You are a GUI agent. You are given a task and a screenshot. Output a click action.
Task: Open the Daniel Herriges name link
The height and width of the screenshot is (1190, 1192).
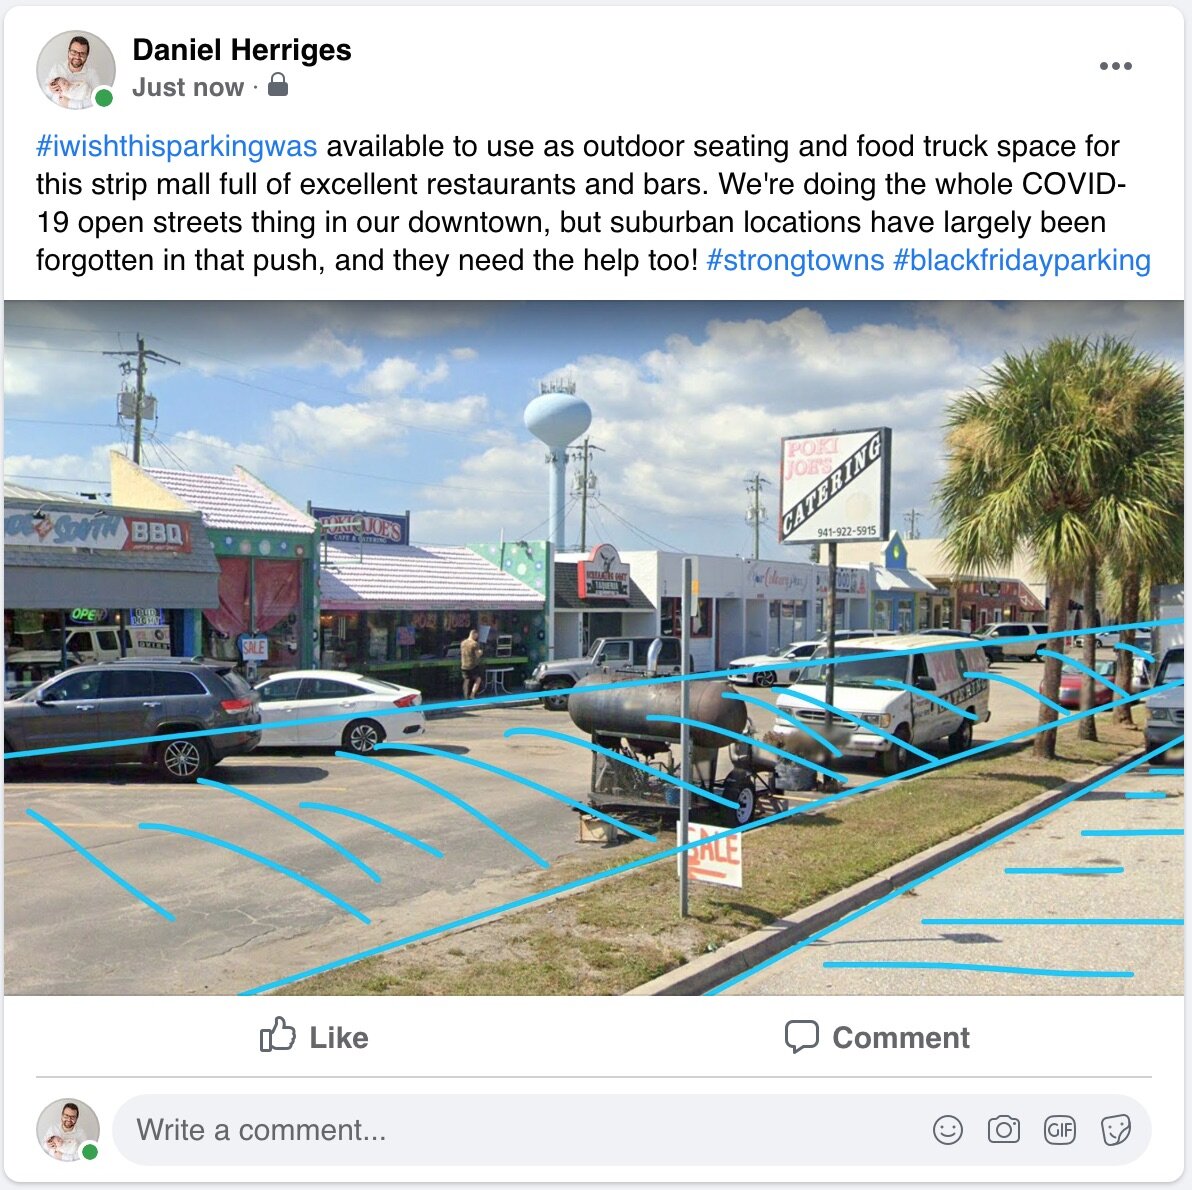click(x=242, y=50)
